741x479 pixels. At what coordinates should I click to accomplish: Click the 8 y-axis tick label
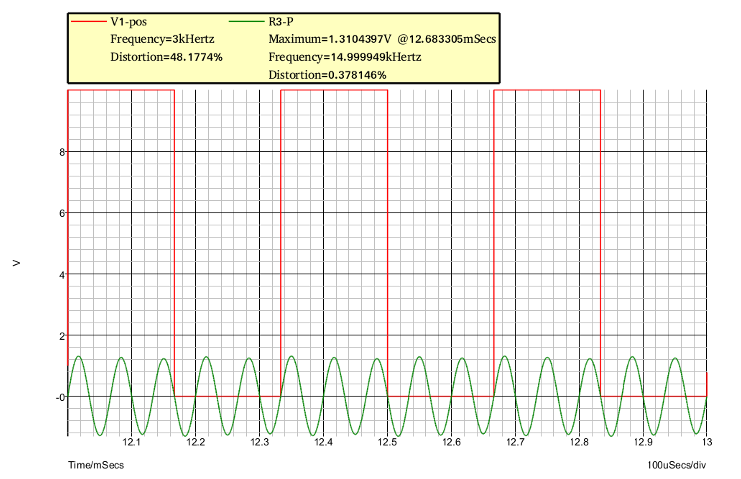(62, 152)
